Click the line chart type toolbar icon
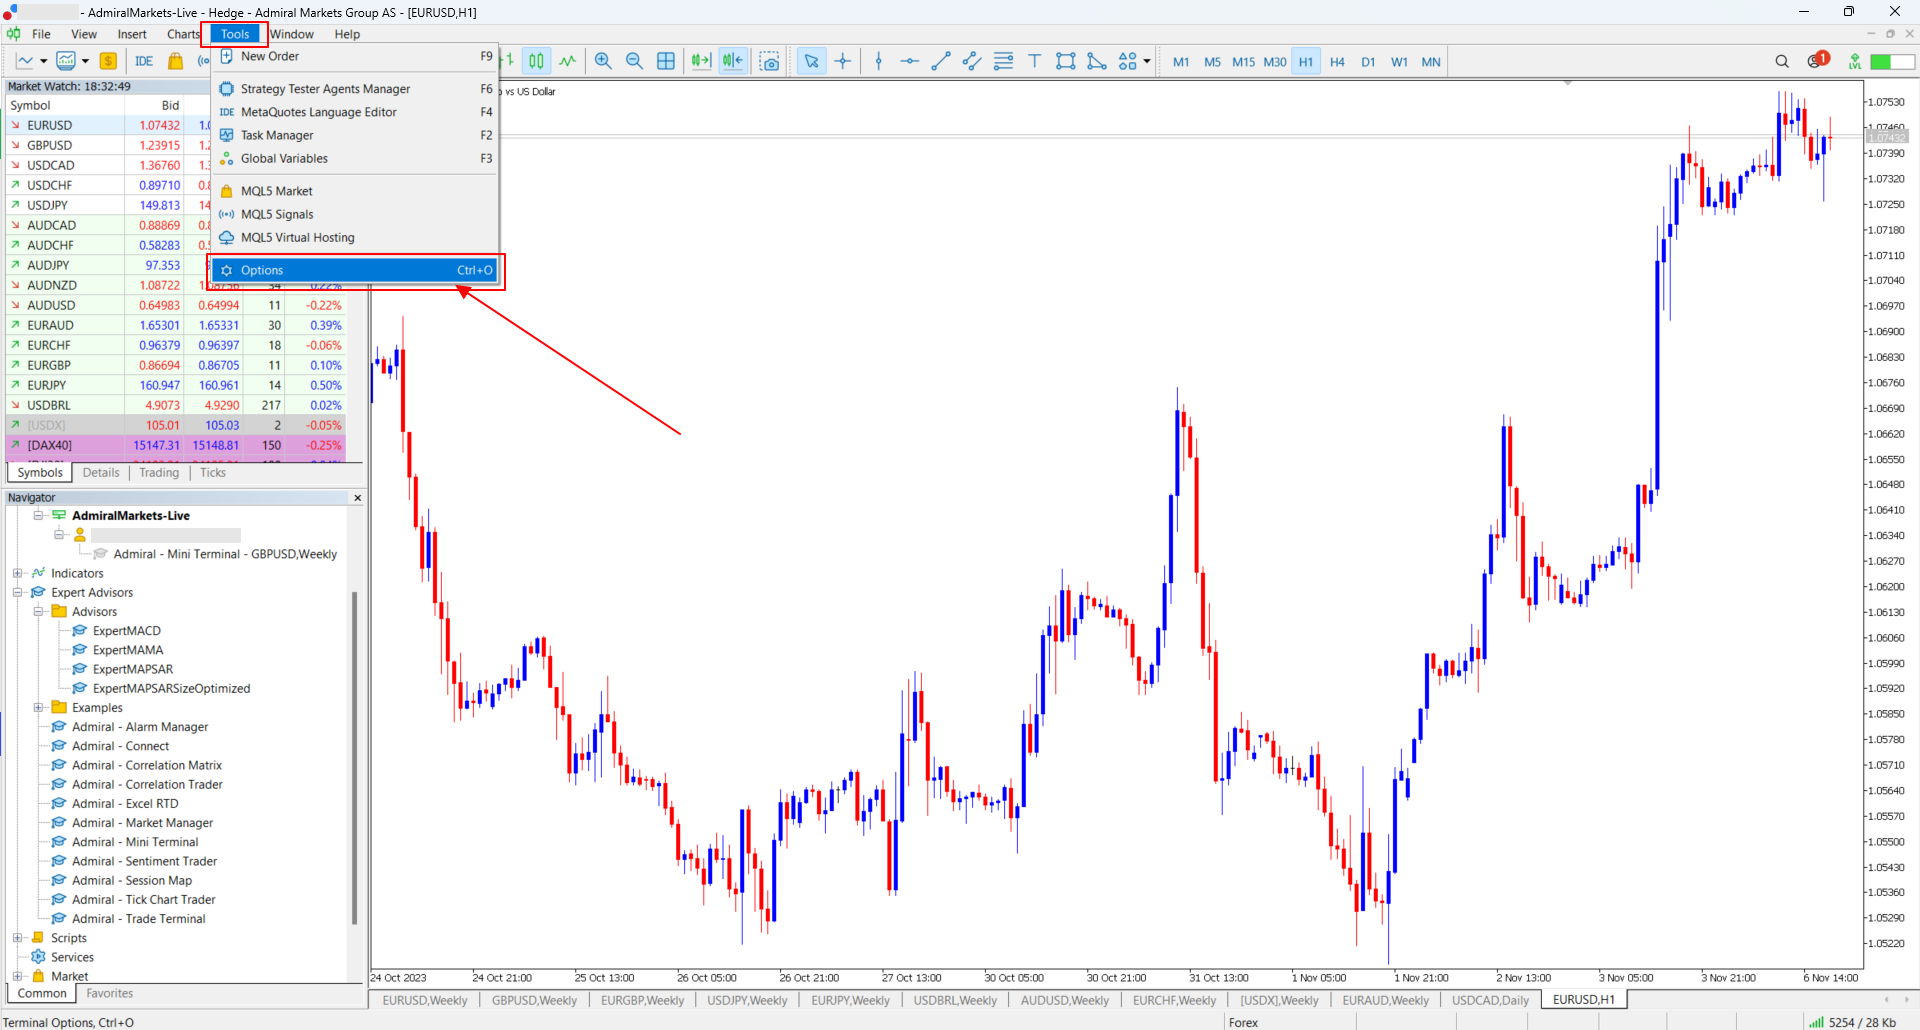Screen dimensions: 1920x1030 click(25, 61)
